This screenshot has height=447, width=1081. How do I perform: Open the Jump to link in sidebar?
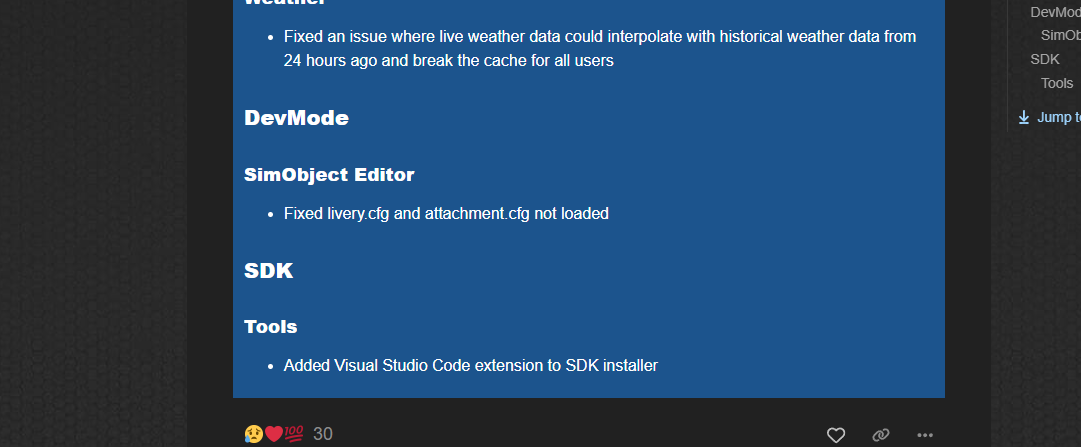coord(1058,117)
